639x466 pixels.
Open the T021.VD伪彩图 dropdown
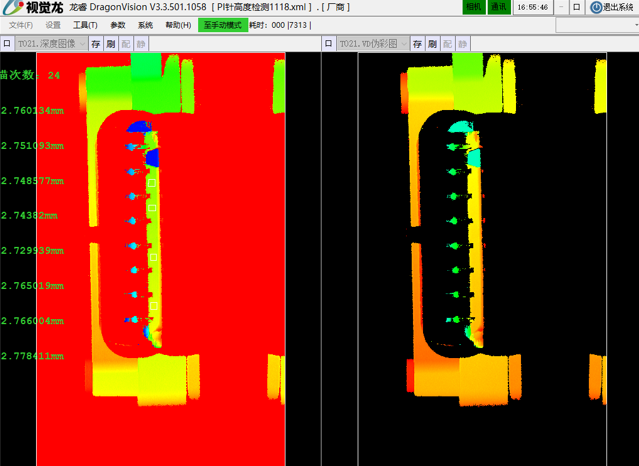click(373, 44)
